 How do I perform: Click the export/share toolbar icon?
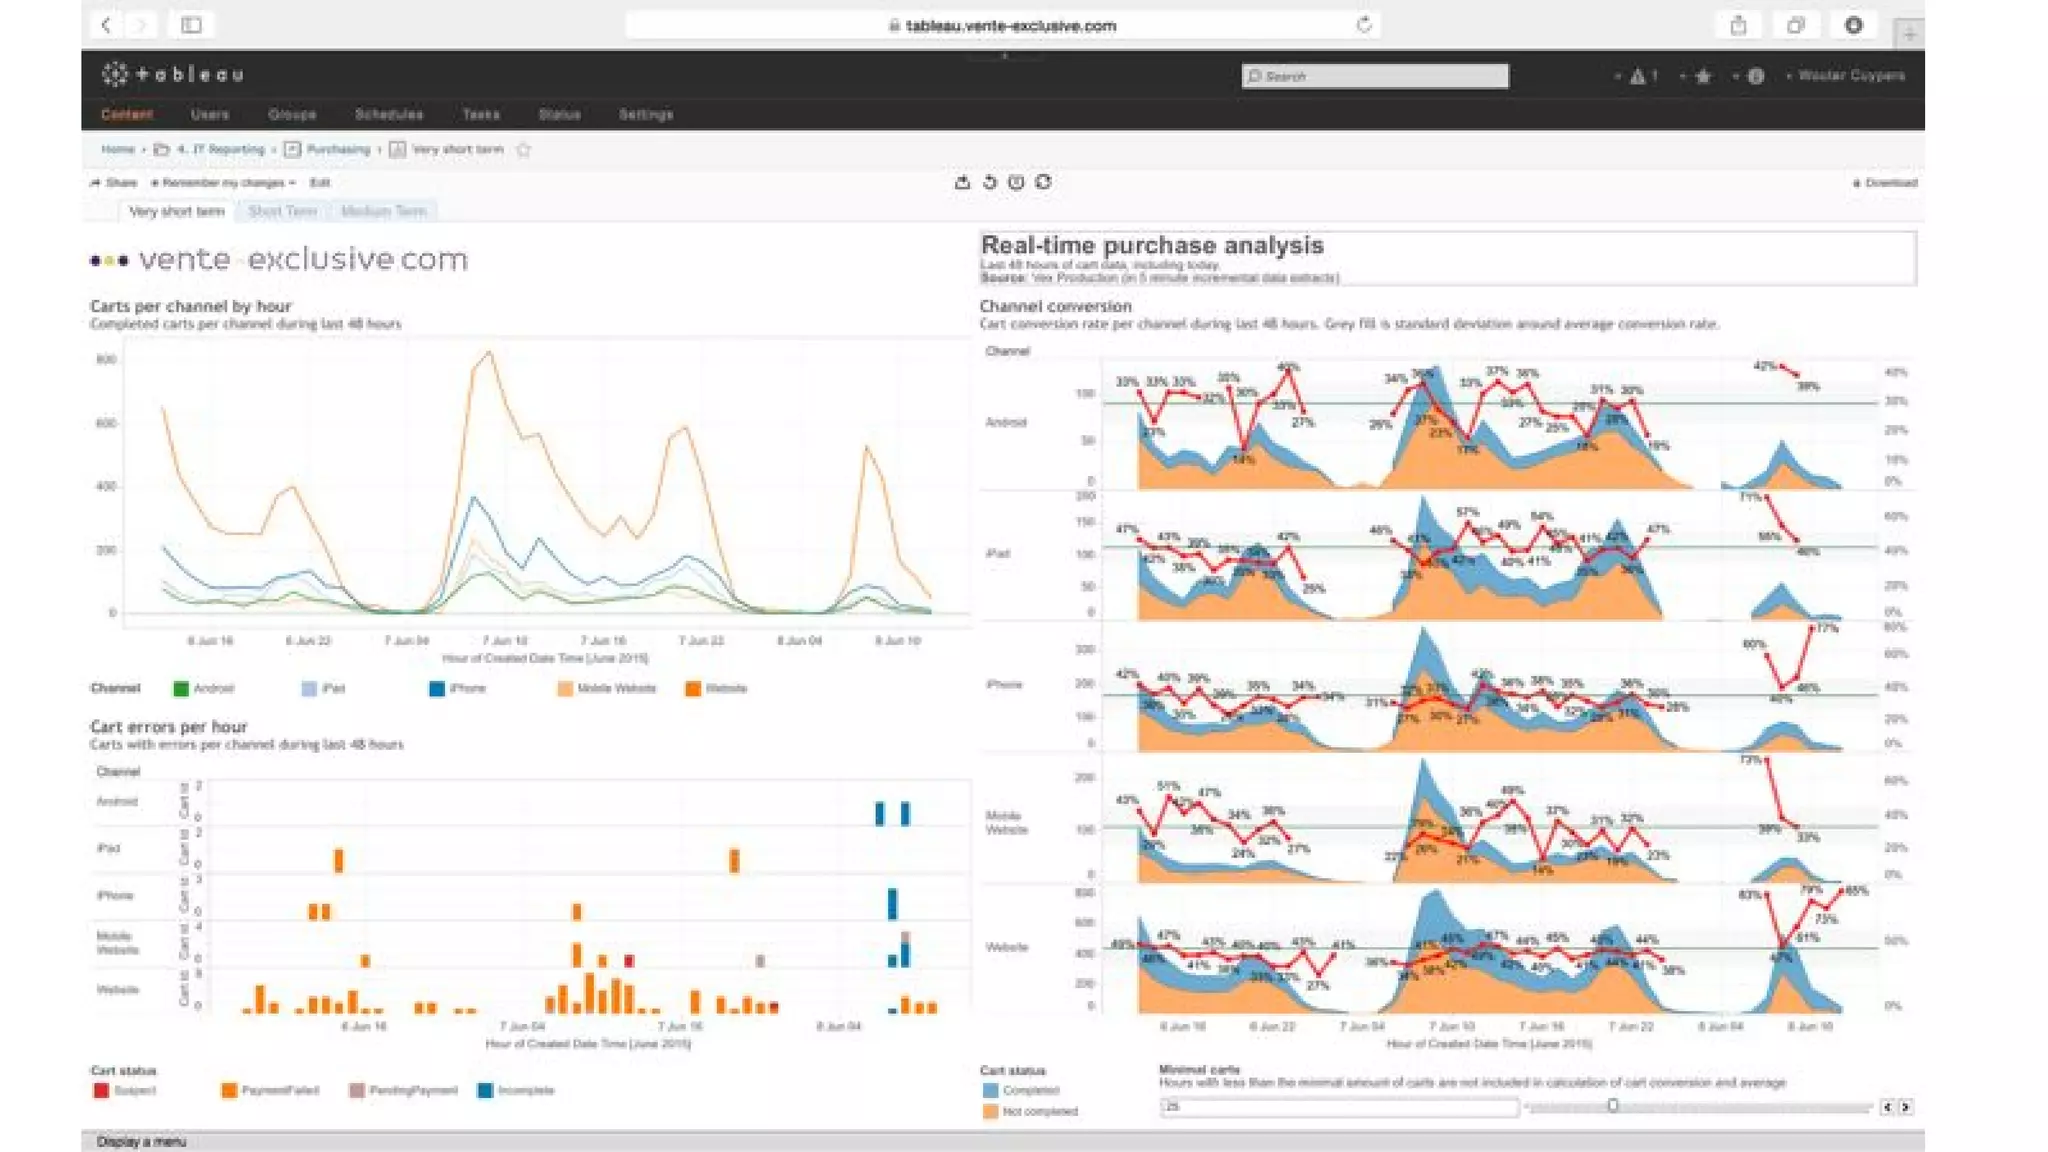click(x=962, y=182)
